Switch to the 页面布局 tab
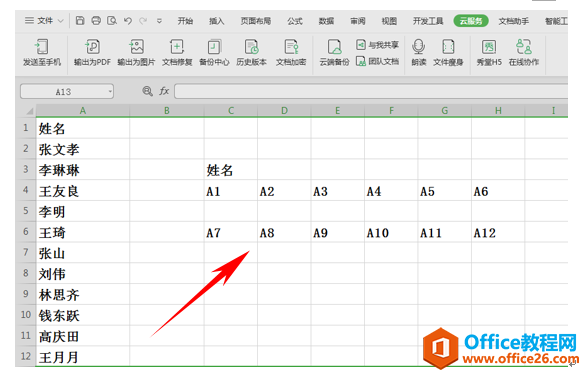The height and width of the screenshot is (376, 586). click(x=256, y=21)
